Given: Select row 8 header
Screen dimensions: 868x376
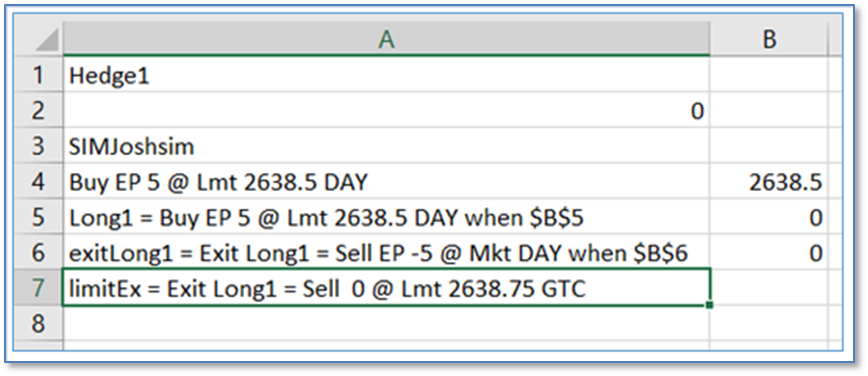Looking at the screenshot, I should 38,323.
